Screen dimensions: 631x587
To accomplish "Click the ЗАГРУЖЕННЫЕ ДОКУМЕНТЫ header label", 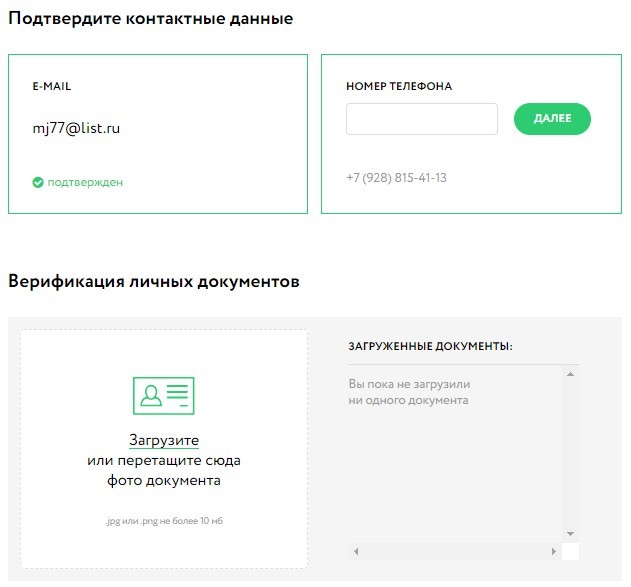I will pyautogui.click(x=430, y=346).
